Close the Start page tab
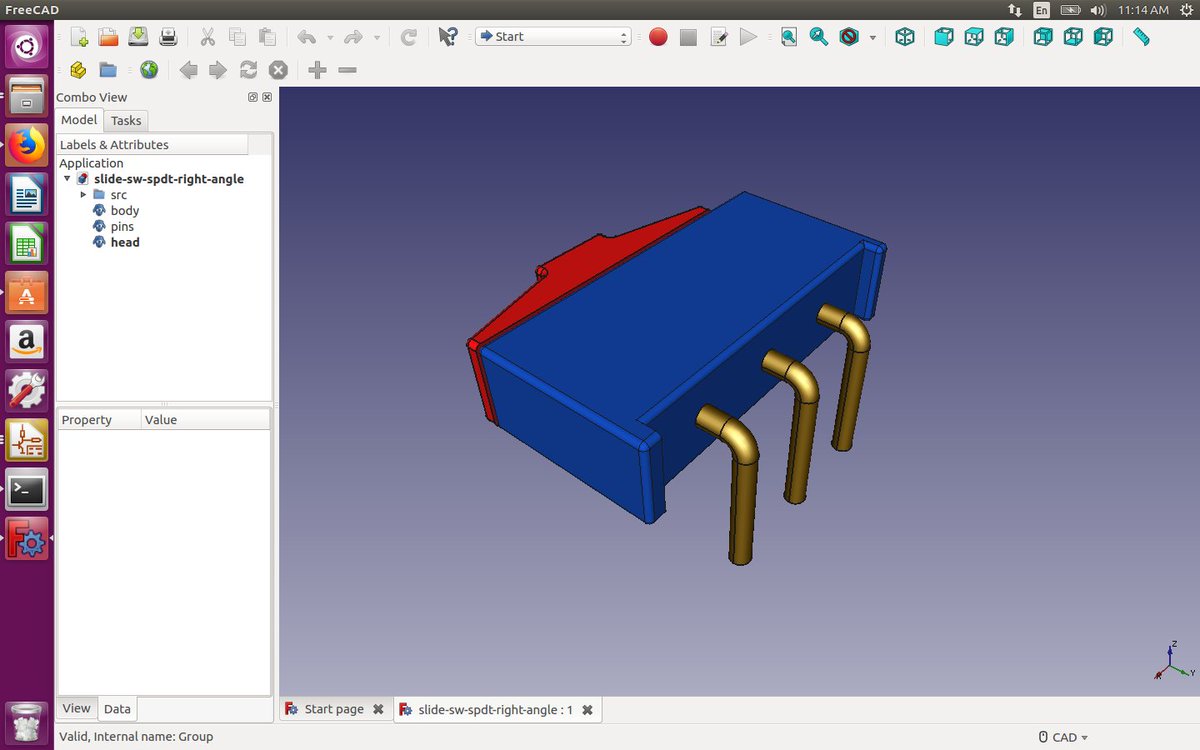Image resolution: width=1200 pixels, height=750 pixels. point(378,709)
